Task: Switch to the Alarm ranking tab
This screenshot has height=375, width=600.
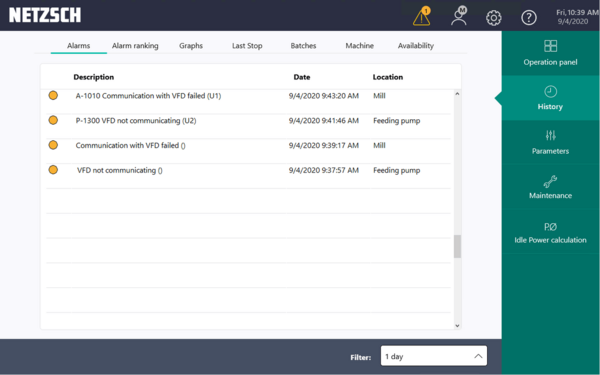Action: click(x=135, y=46)
